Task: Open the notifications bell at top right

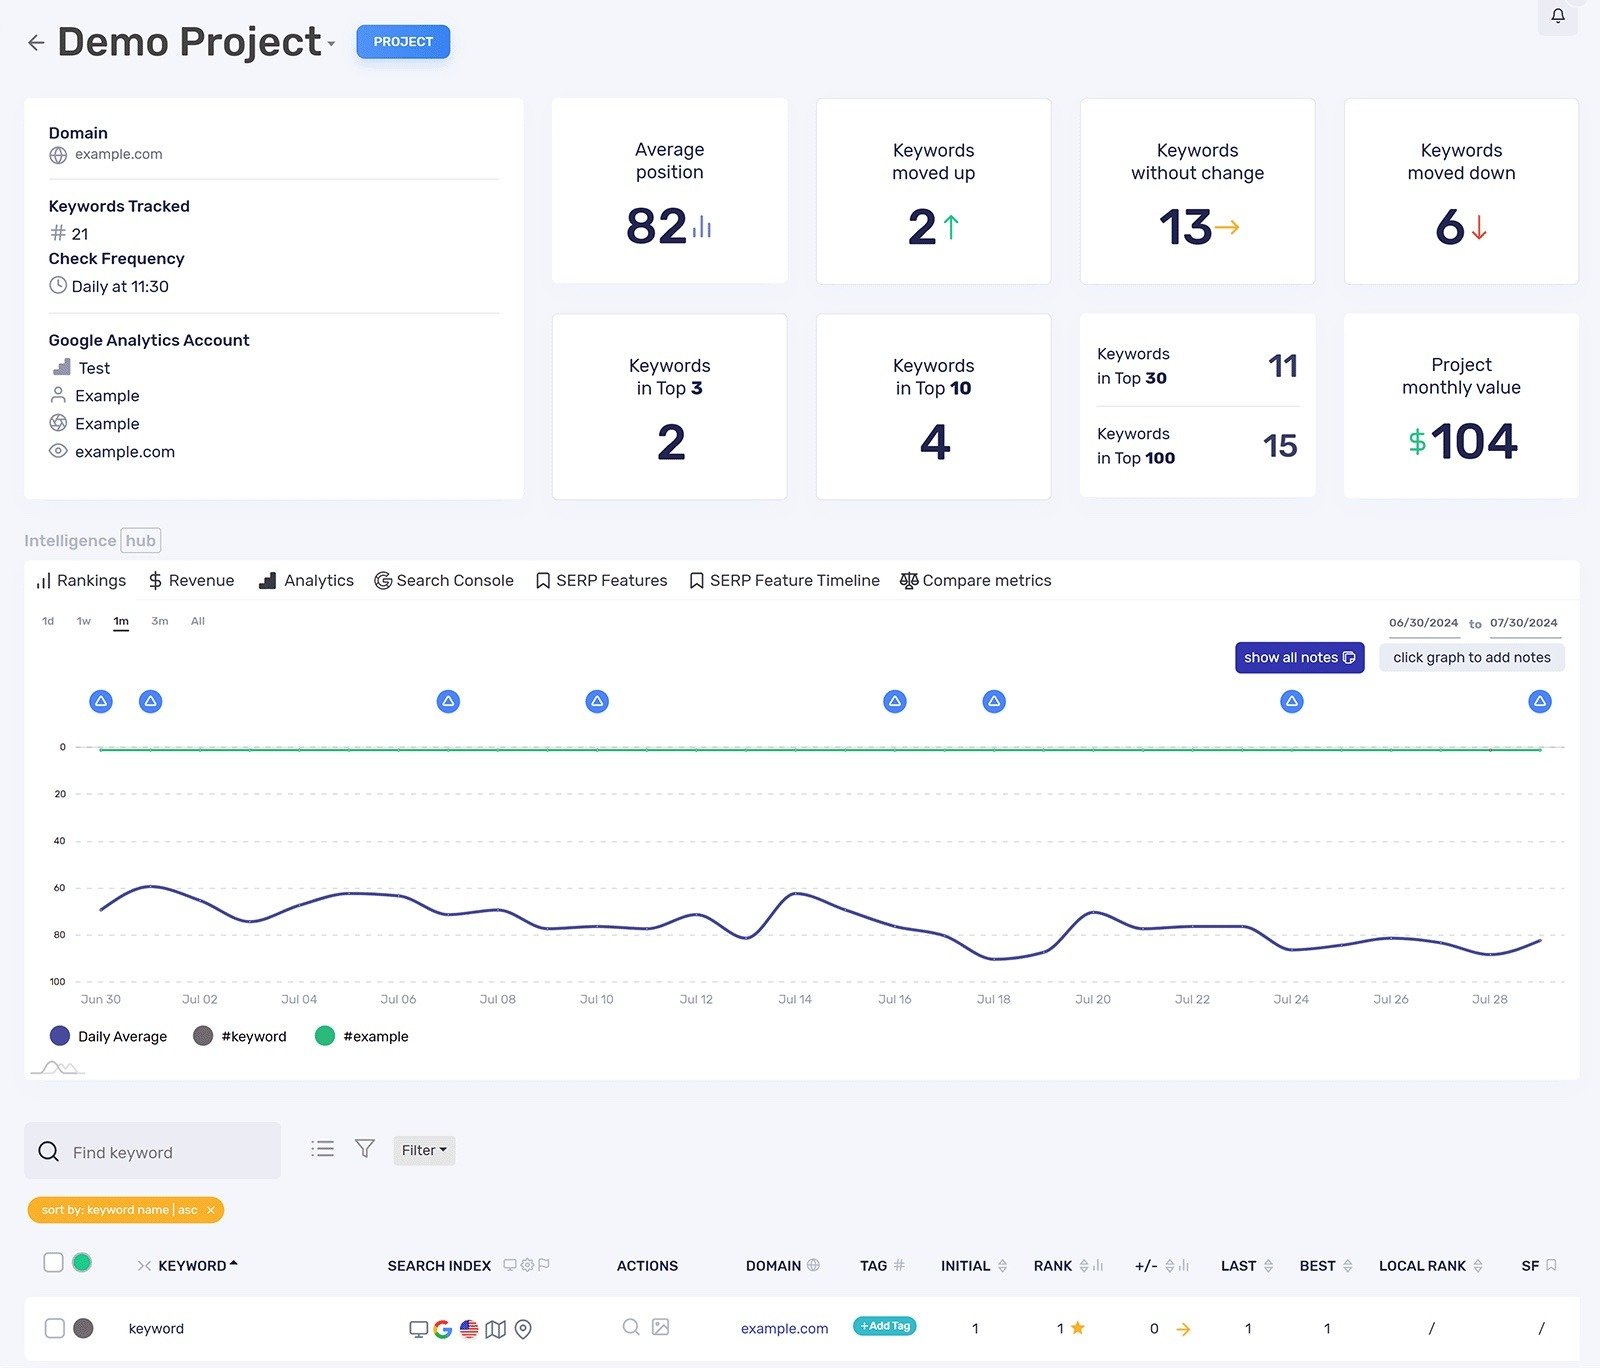Action: [x=1557, y=16]
